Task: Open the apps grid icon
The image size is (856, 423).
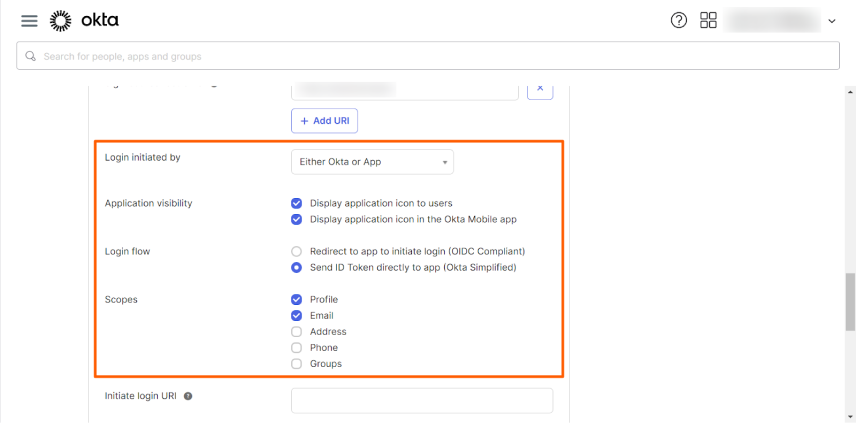Action: click(x=708, y=21)
